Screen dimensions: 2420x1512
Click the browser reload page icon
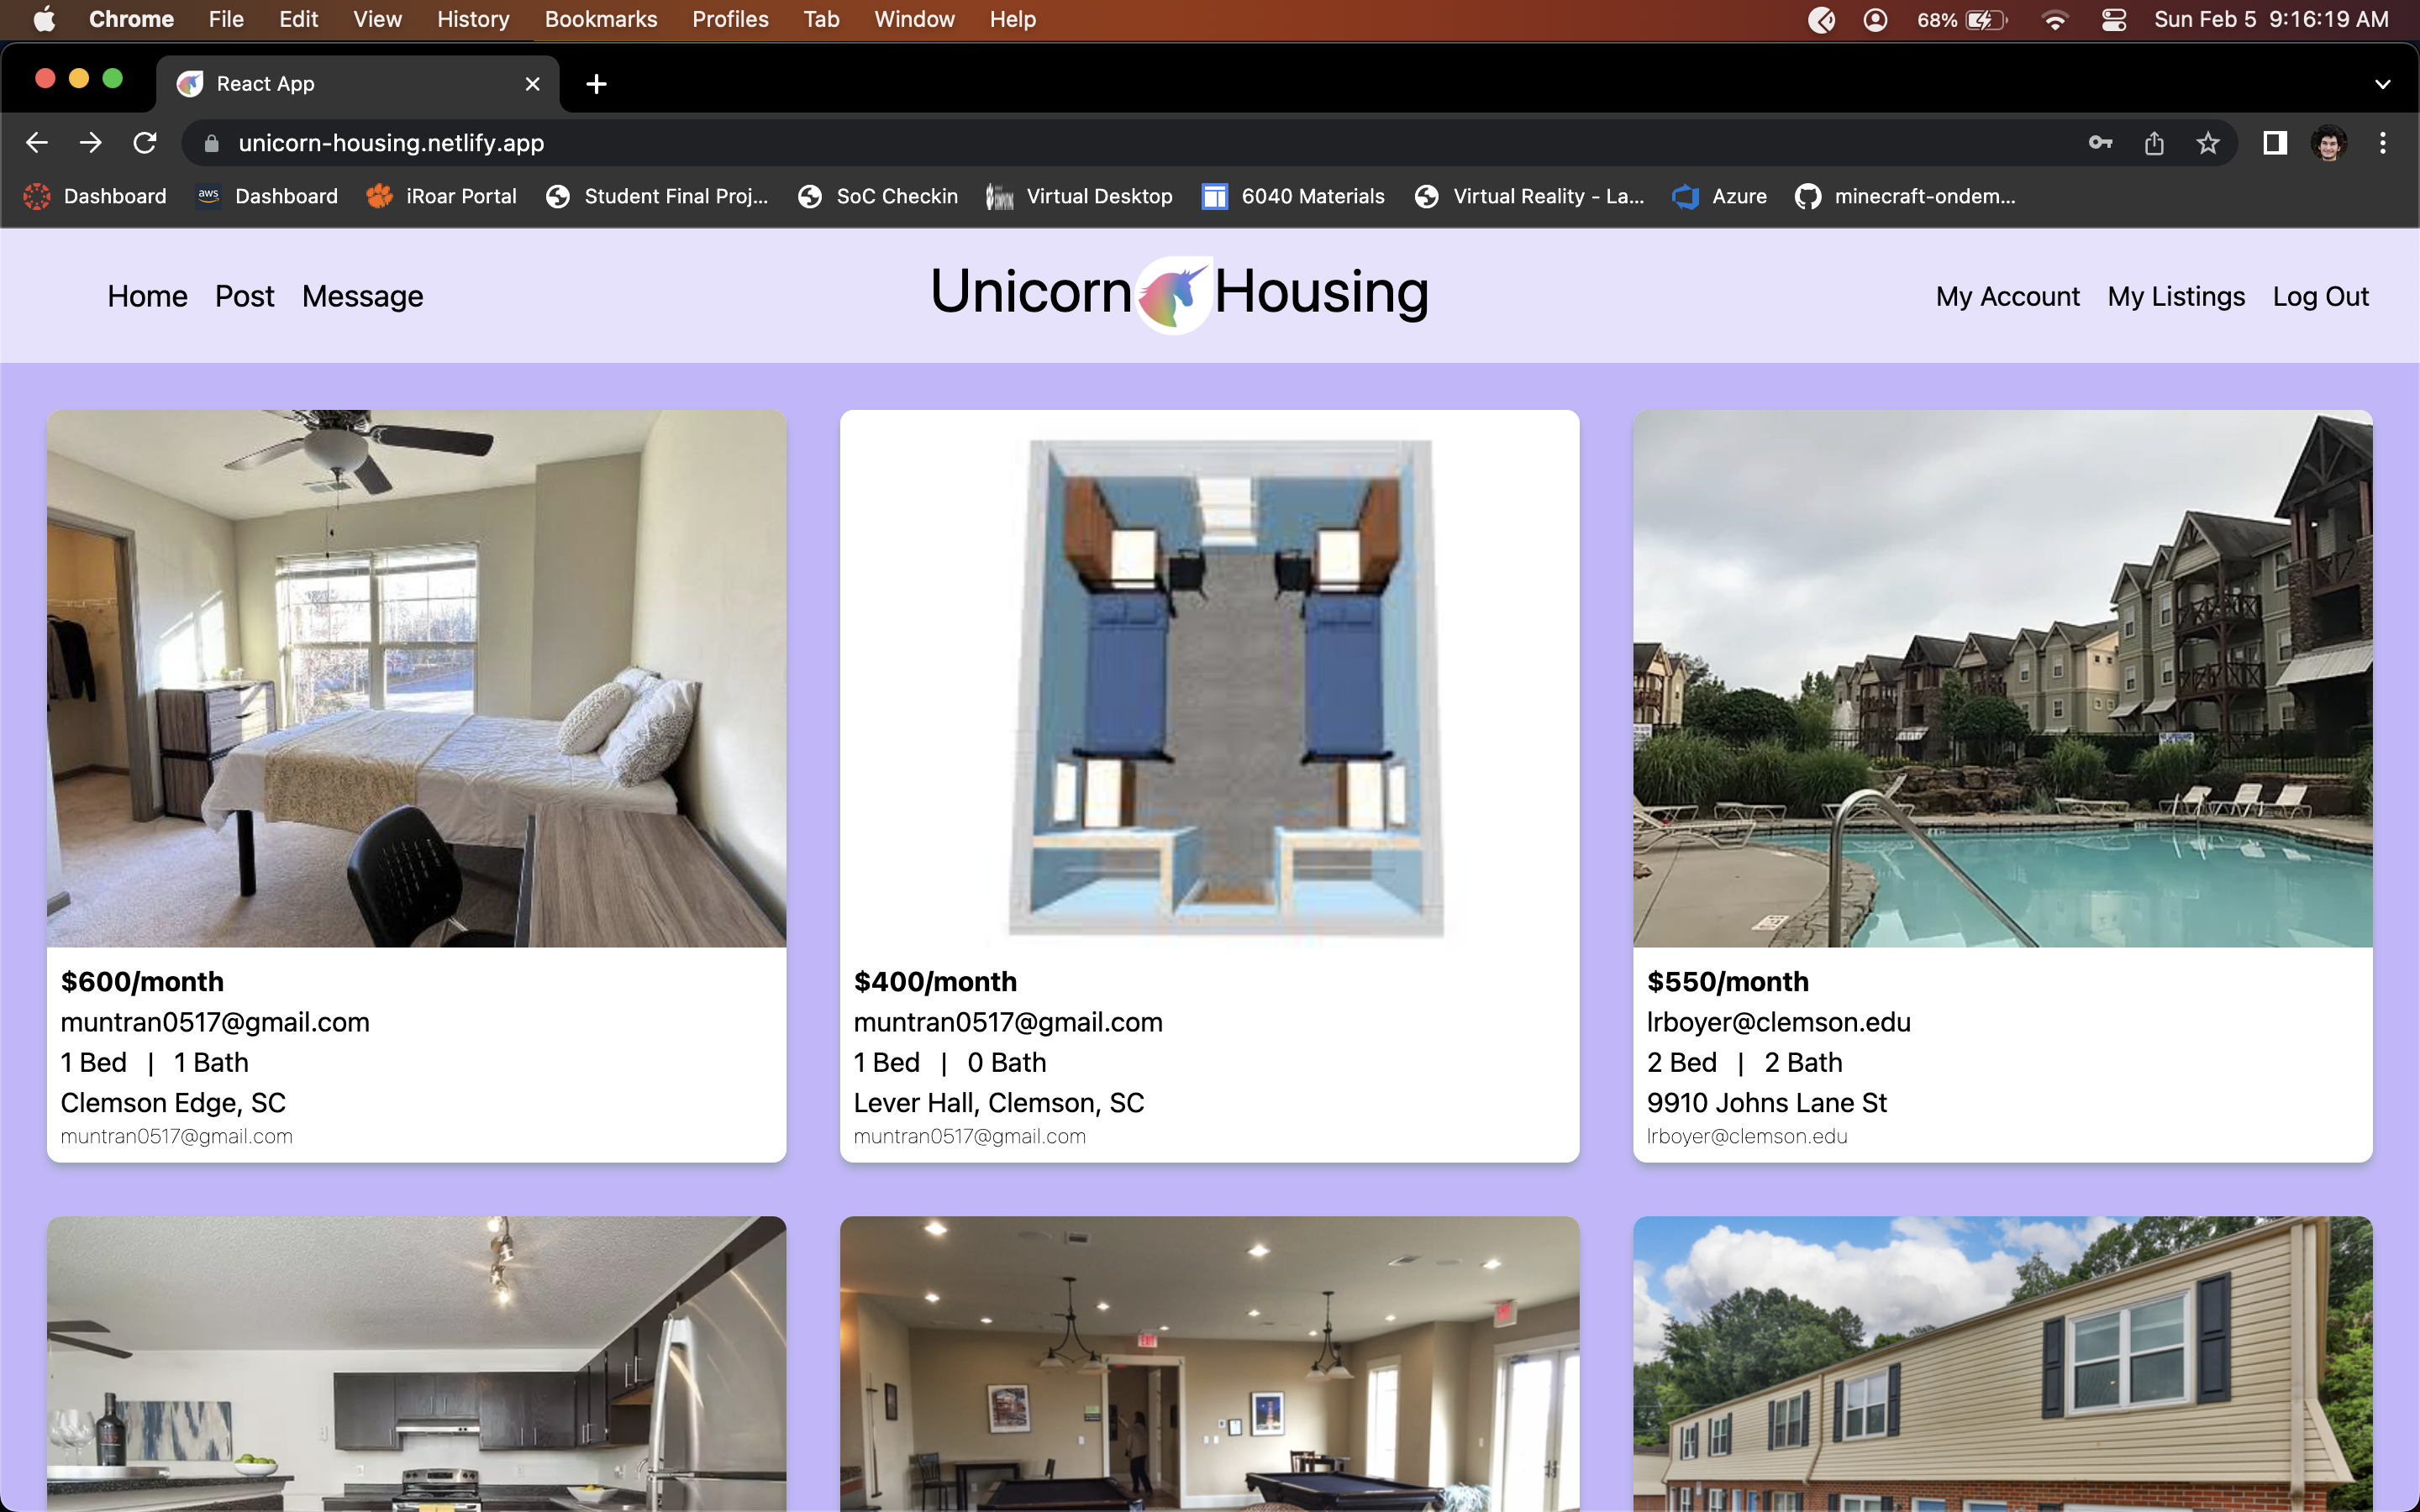(145, 143)
